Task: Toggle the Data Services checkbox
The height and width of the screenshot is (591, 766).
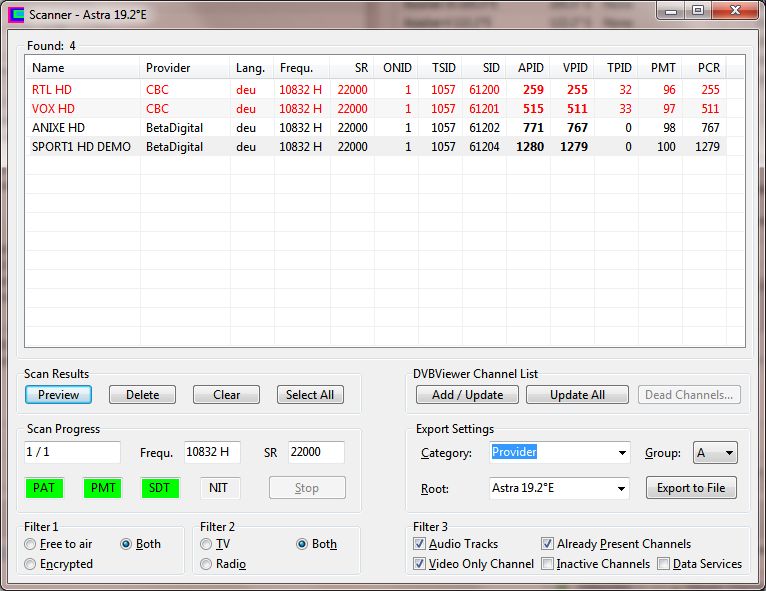Action: point(664,564)
